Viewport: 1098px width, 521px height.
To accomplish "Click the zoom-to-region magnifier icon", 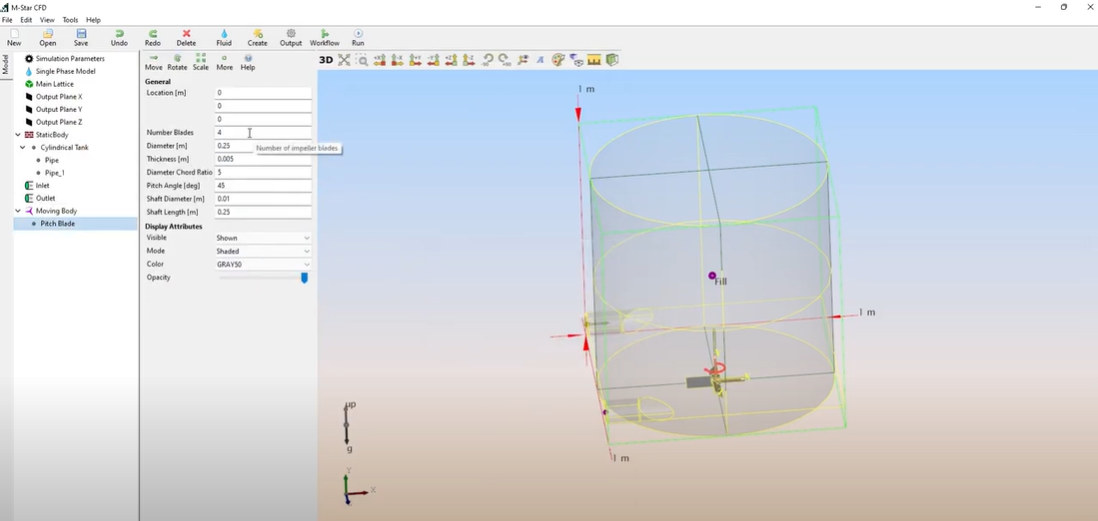I will coord(362,60).
